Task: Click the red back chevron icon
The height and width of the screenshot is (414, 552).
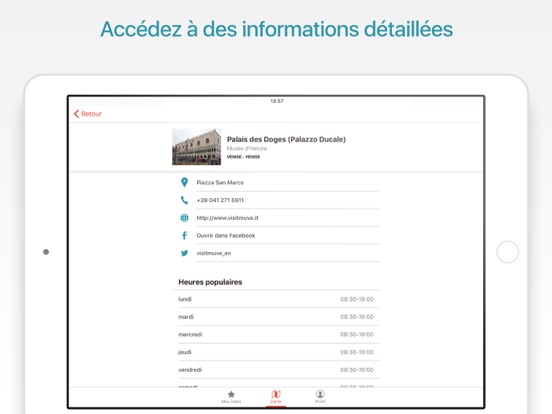Action: point(76,114)
